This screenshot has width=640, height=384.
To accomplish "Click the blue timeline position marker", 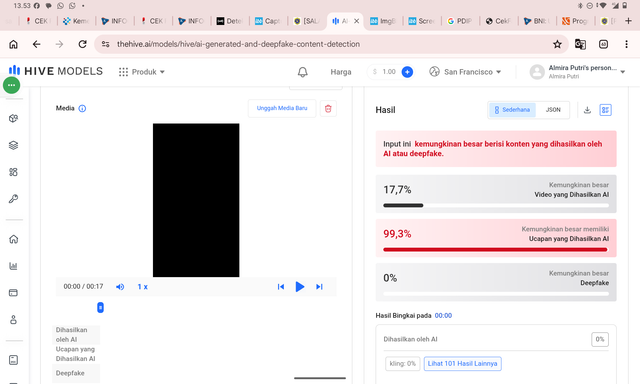I will pyautogui.click(x=100, y=307).
